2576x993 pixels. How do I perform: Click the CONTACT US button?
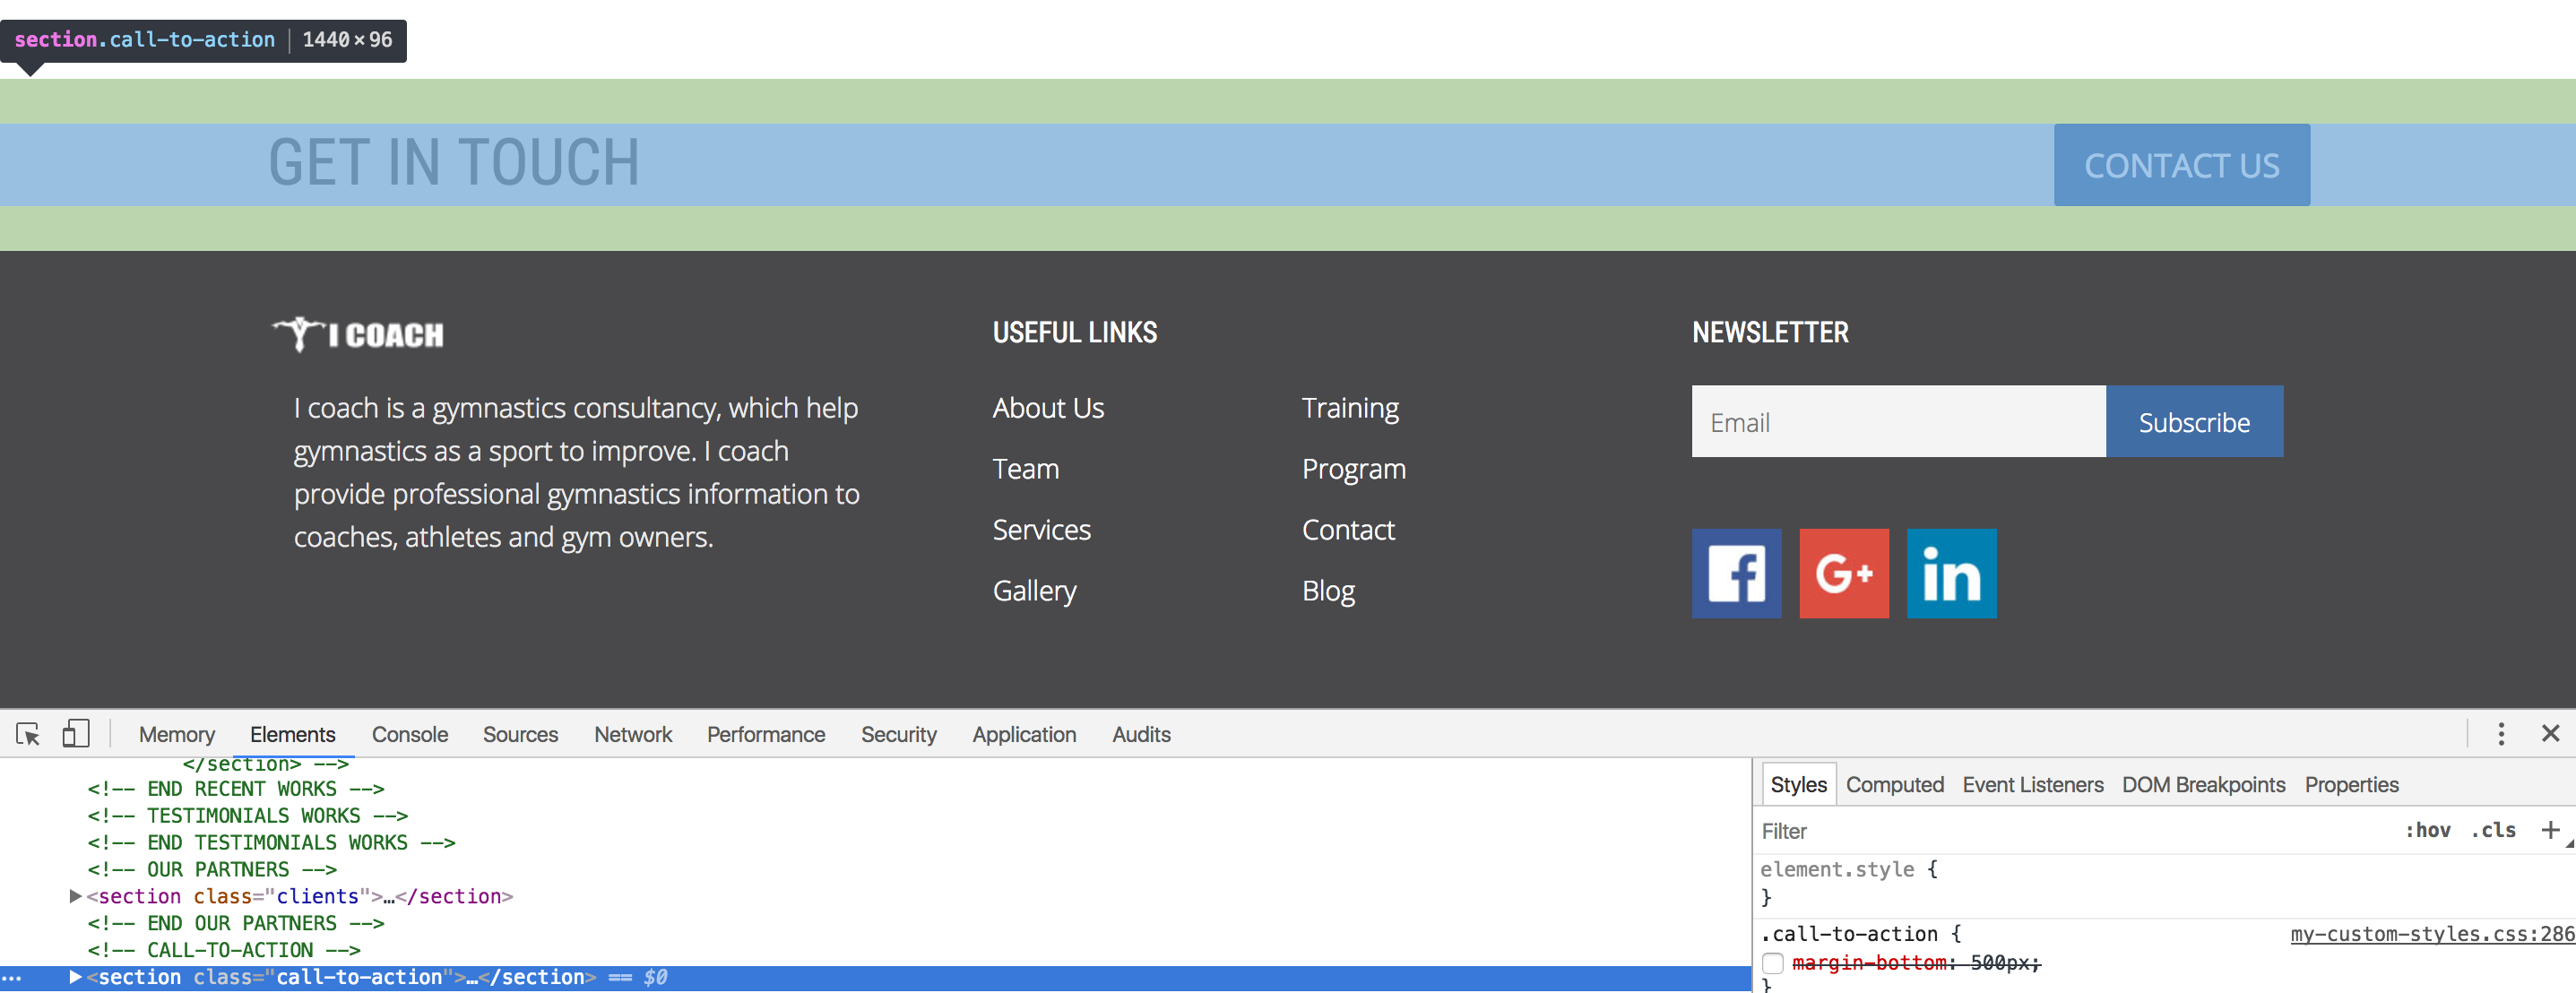click(x=2181, y=165)
